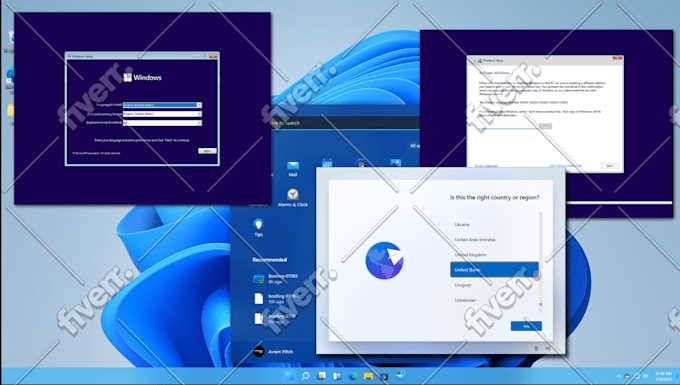Image resolution: width=680 pixels, height=385 pixels.
Task: Click the system tray speaker icon
Action: pos(646,376)
